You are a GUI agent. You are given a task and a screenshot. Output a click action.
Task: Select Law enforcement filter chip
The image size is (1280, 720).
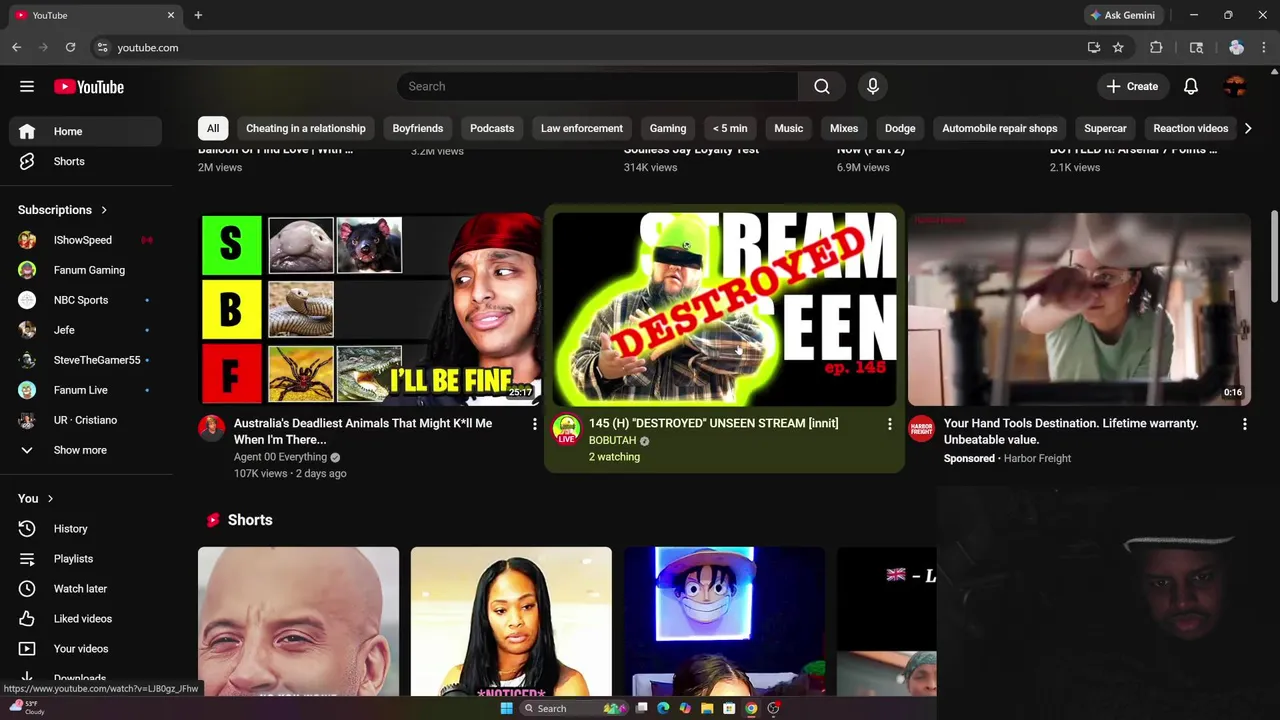coord(582,128)
